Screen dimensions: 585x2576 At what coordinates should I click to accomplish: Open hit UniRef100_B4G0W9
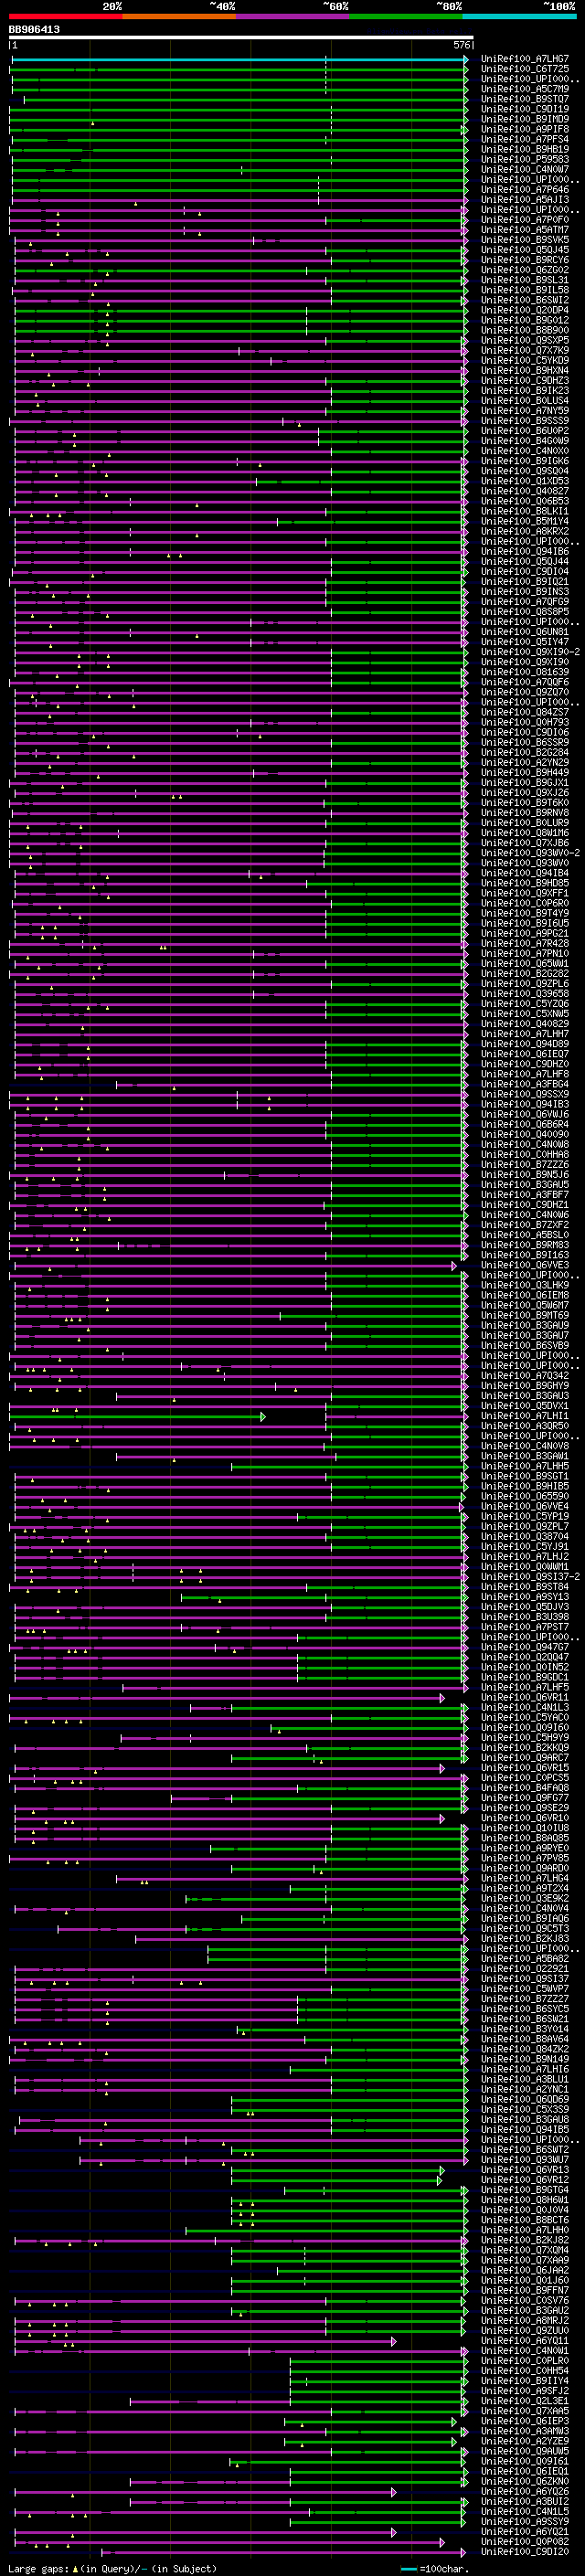click(524, 440)
